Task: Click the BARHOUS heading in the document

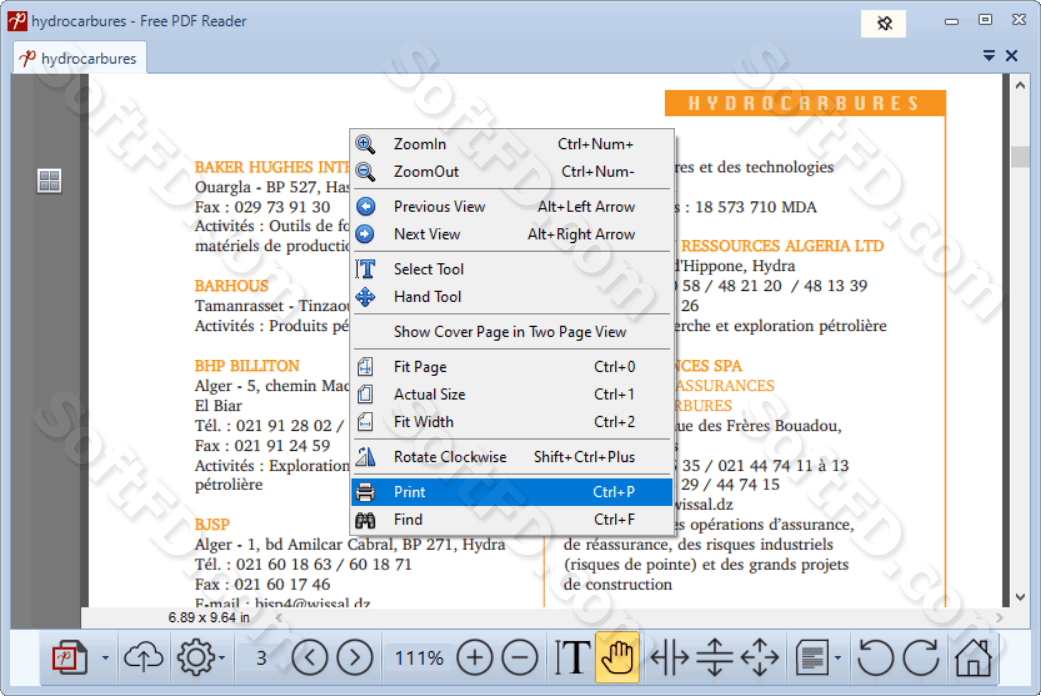Action: [231, 286]
